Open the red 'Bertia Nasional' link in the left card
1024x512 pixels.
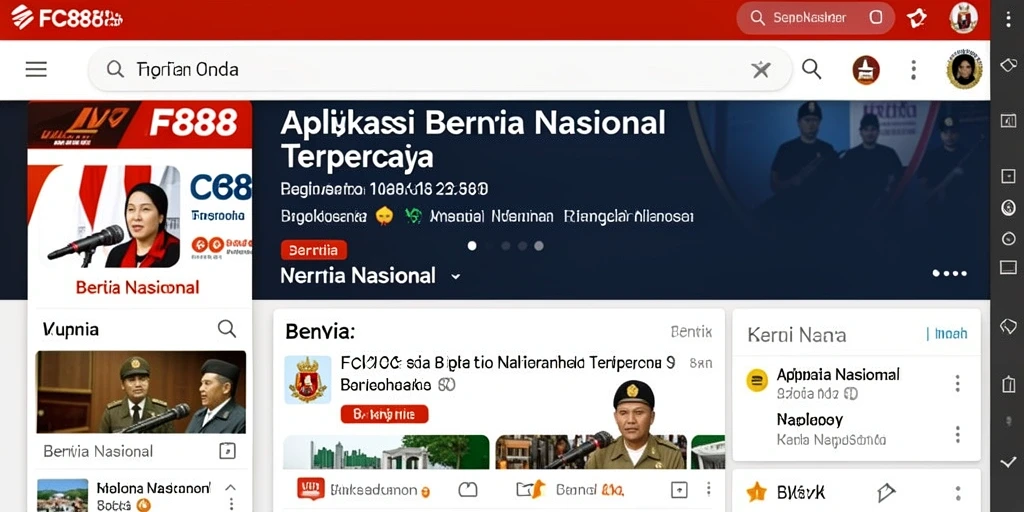pyautogui.click(x=138, y=287)
